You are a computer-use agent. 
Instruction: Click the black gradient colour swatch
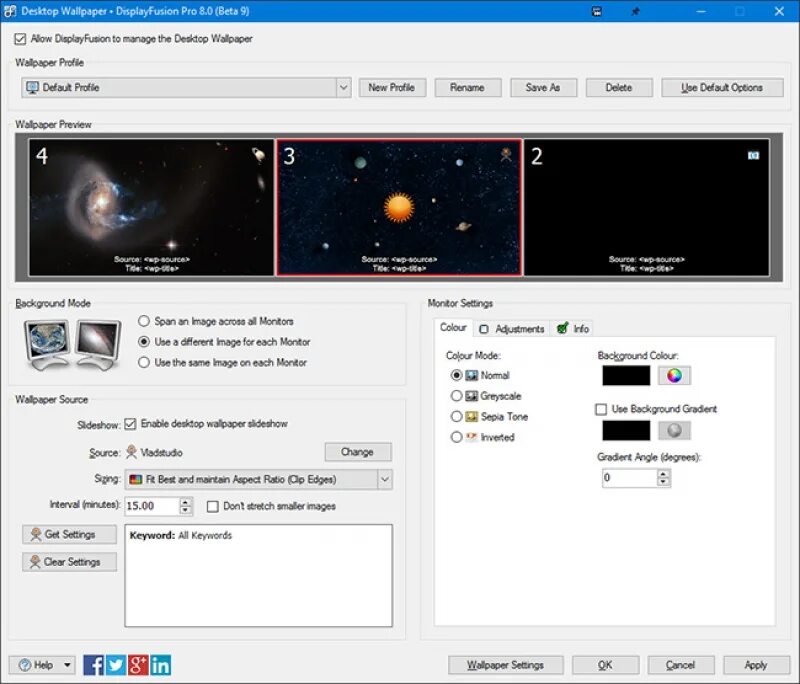pyautogui.click(x=626, y=430)
